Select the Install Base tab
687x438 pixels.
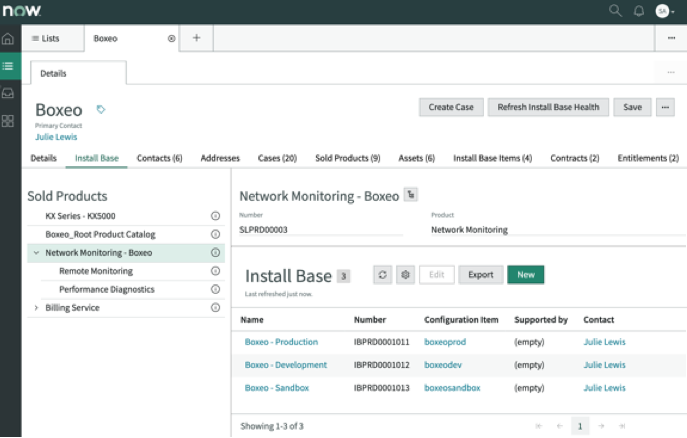pyautogui.click(x=96, y=158)
